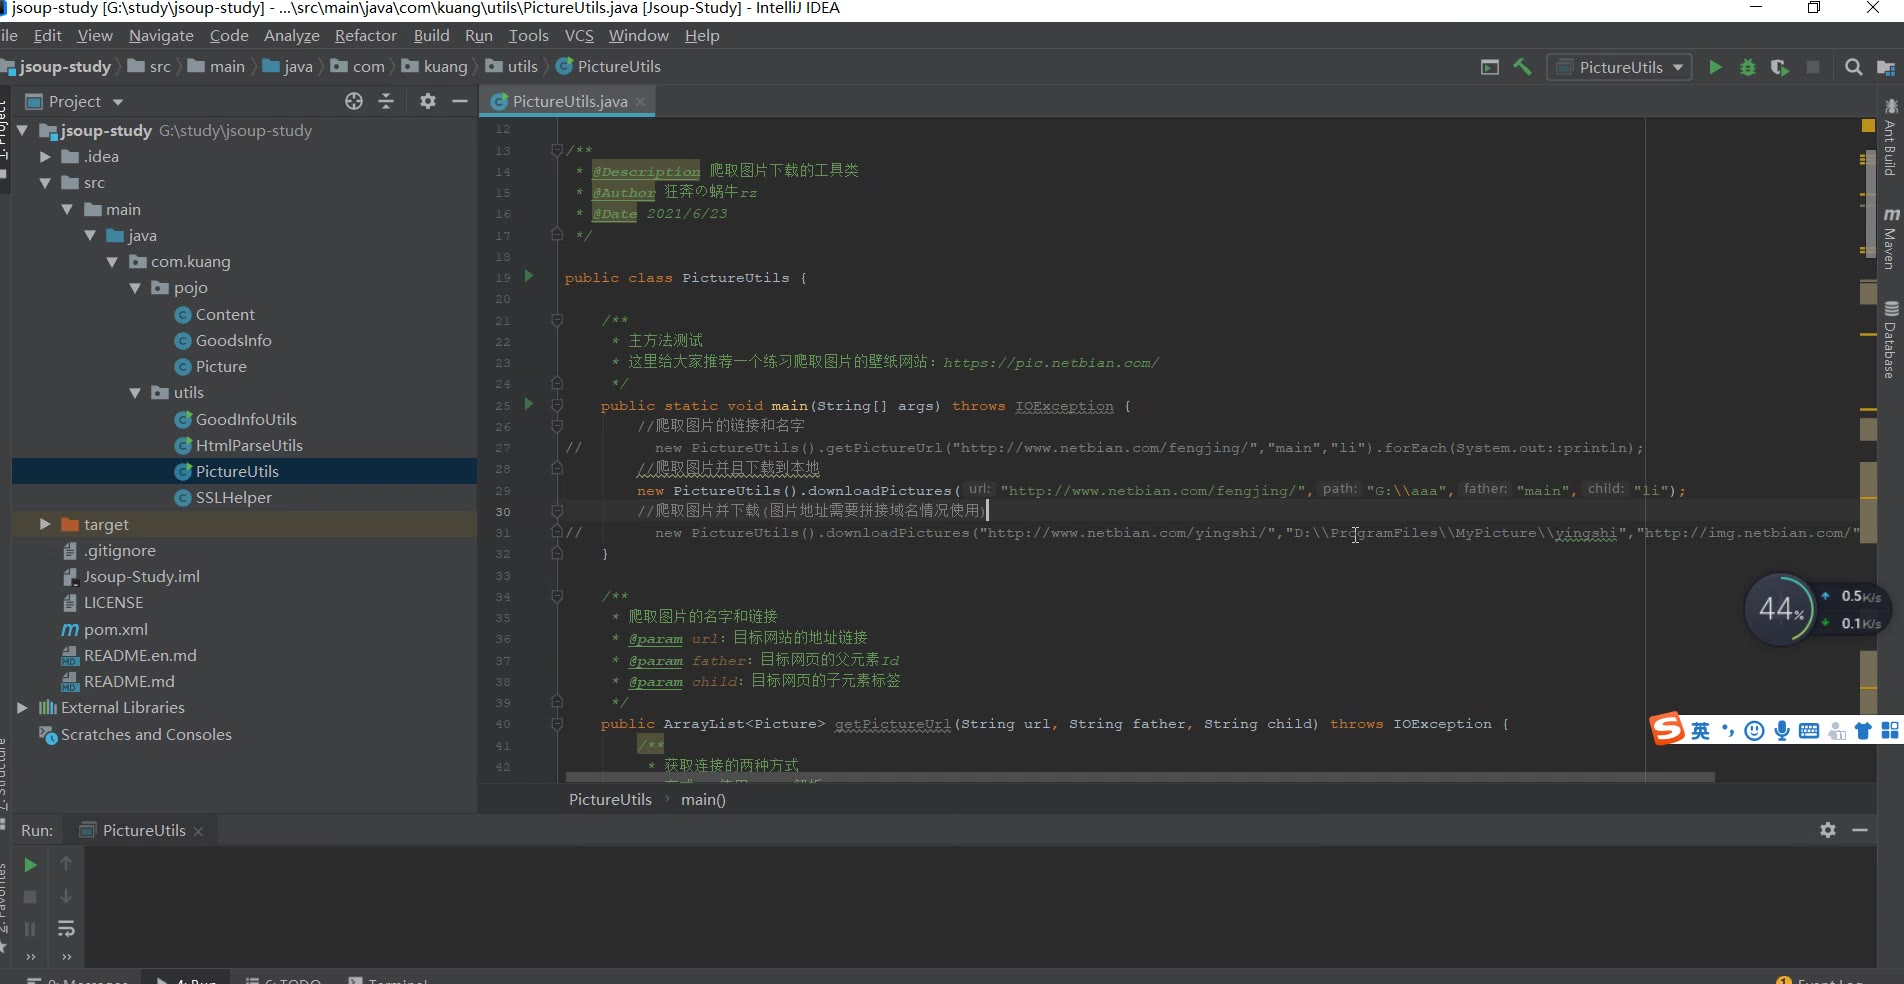Toggle code folding at line 25 method
This screenshot has height=984, width=1904.
coord(557,405)
